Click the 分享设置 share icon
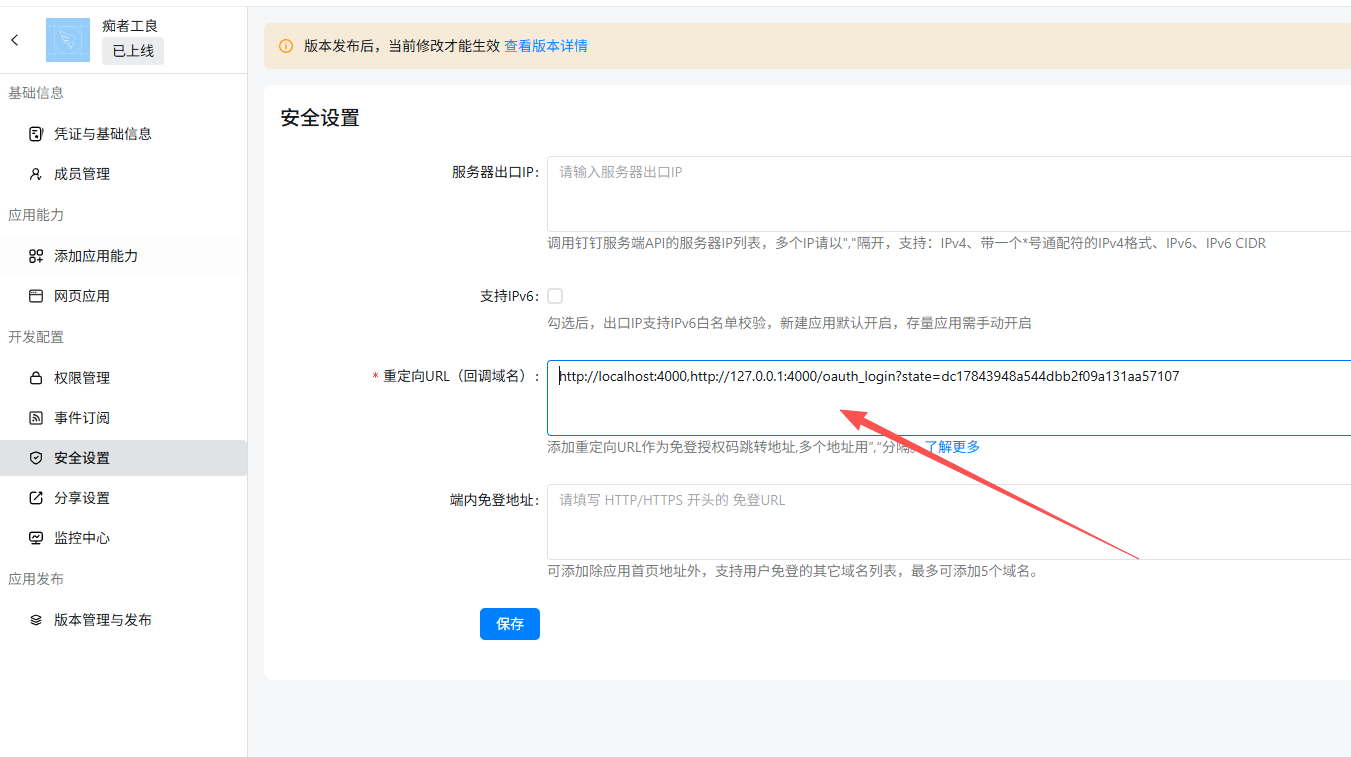This screenshot has height=757, width=1351. pos(36,498)
